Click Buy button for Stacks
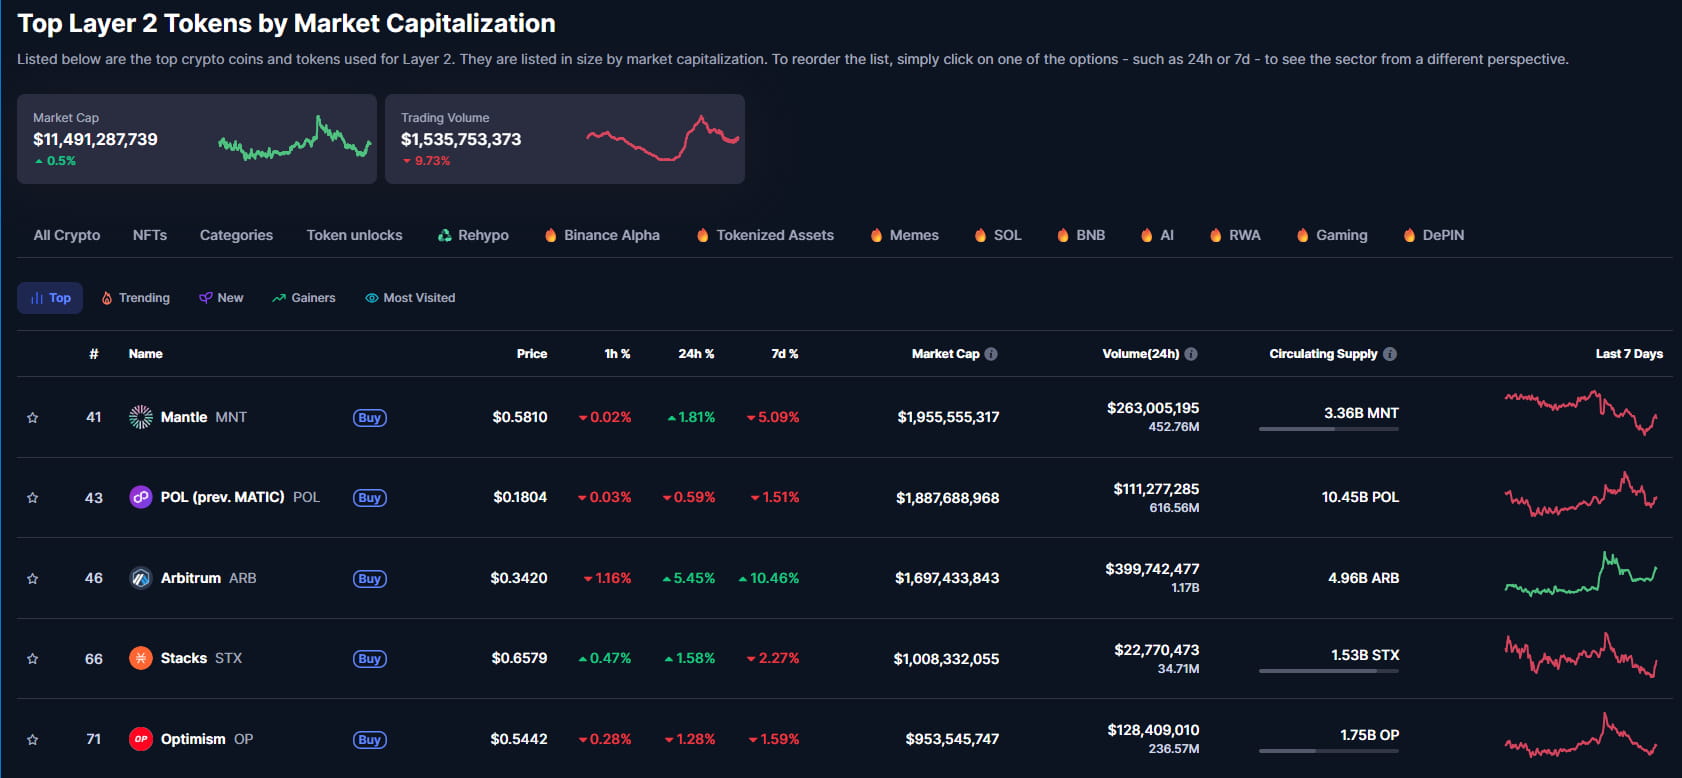 tap(370, 659)
